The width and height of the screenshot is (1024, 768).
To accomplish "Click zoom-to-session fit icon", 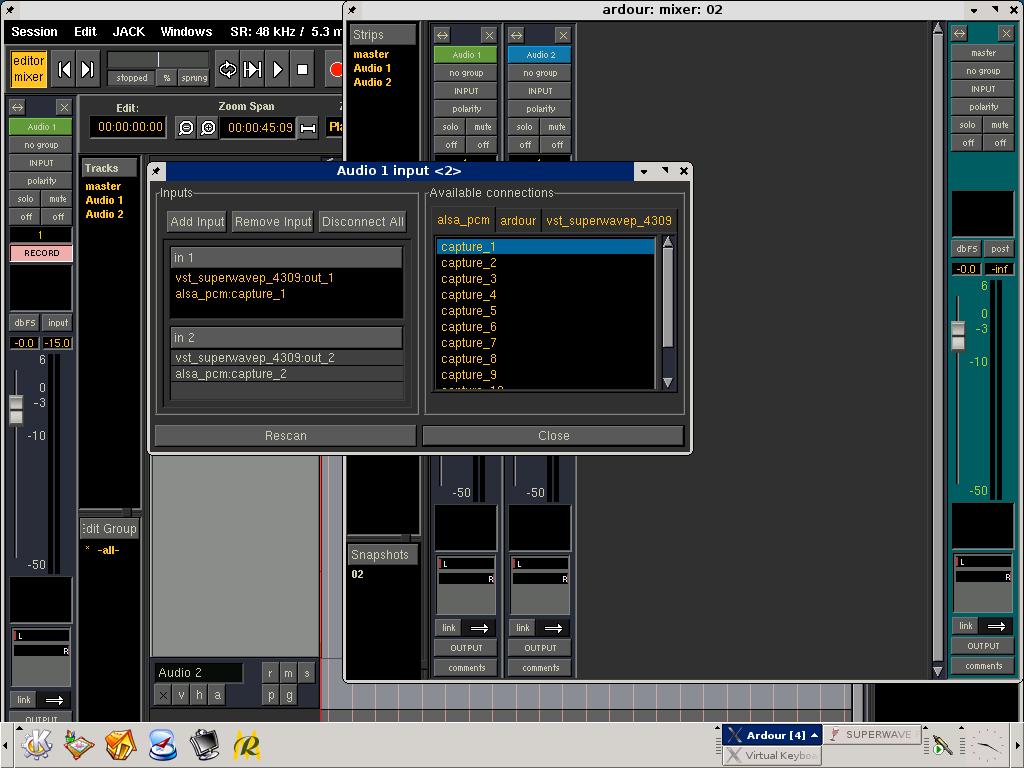I will pos(308,128).
